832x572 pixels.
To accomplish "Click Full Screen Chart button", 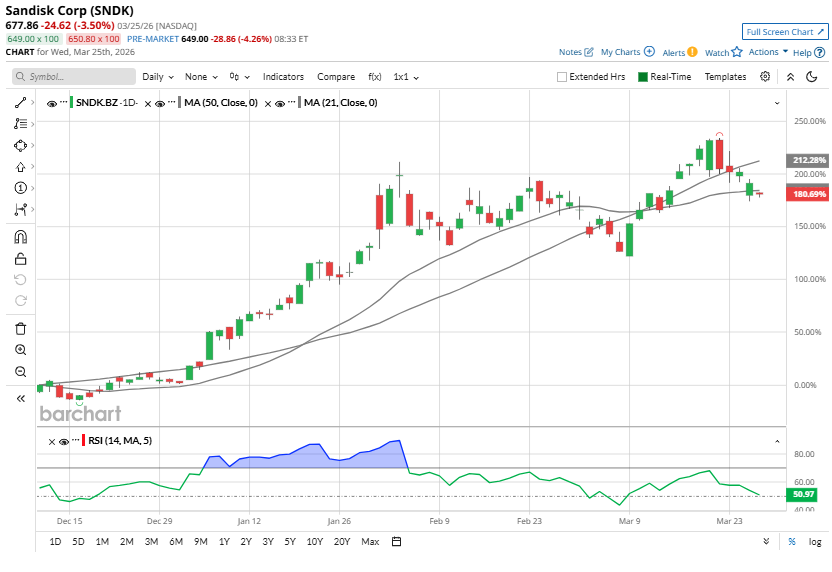I will pos(785,32).
